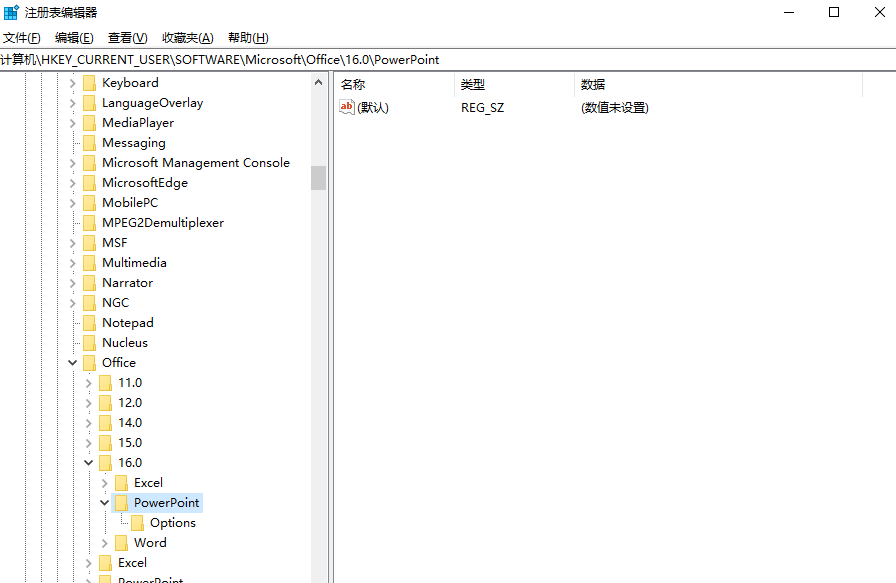Click the Registry Editor title bar icon
The image size is (896, 583).
pos(10,11)
